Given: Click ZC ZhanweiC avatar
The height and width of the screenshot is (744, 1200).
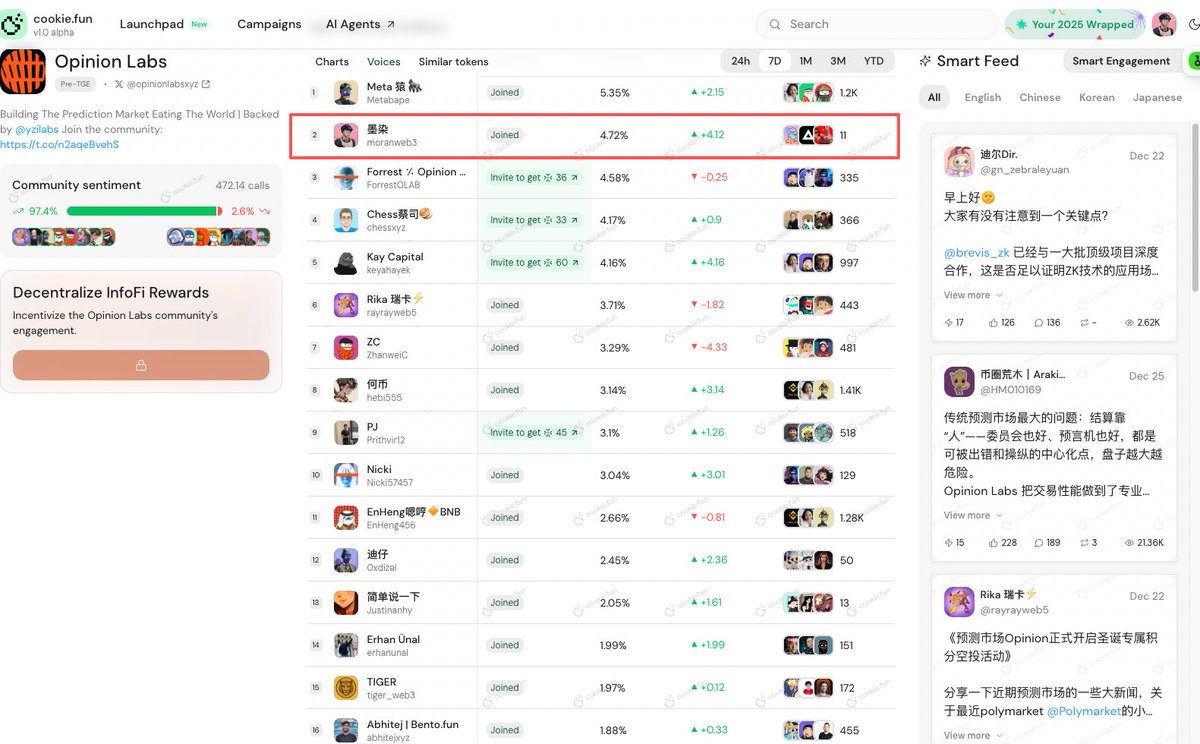Looking at the screenshot, I should pos(346,348).
